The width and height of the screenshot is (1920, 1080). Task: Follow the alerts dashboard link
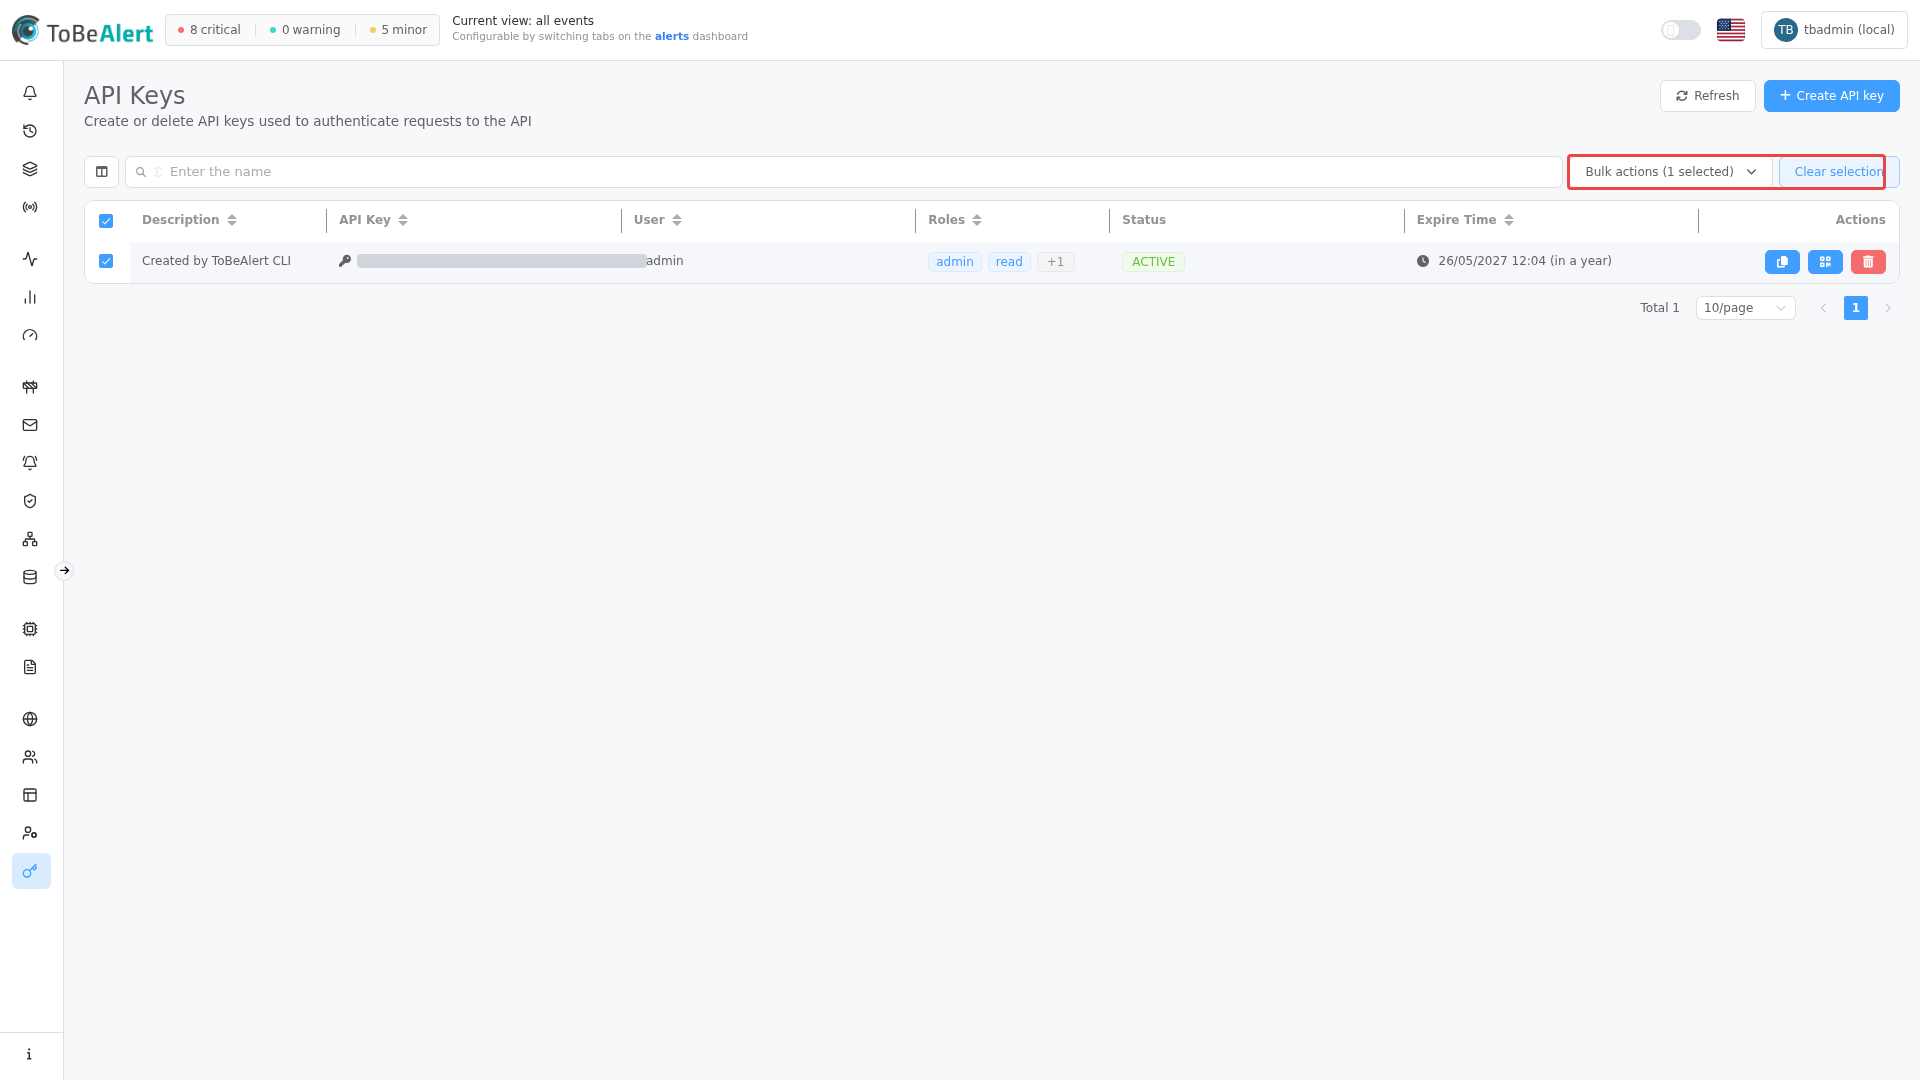click(x=671, y=36)
